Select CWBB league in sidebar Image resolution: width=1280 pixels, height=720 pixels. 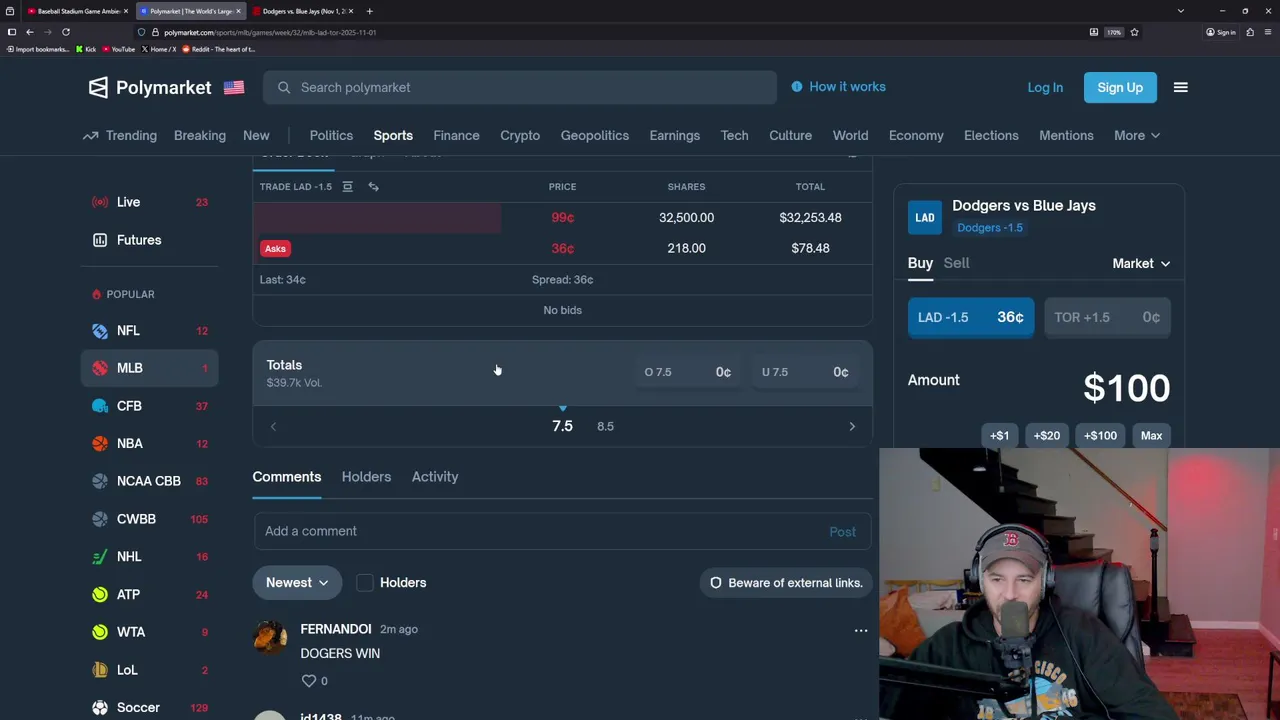point(149,519)
